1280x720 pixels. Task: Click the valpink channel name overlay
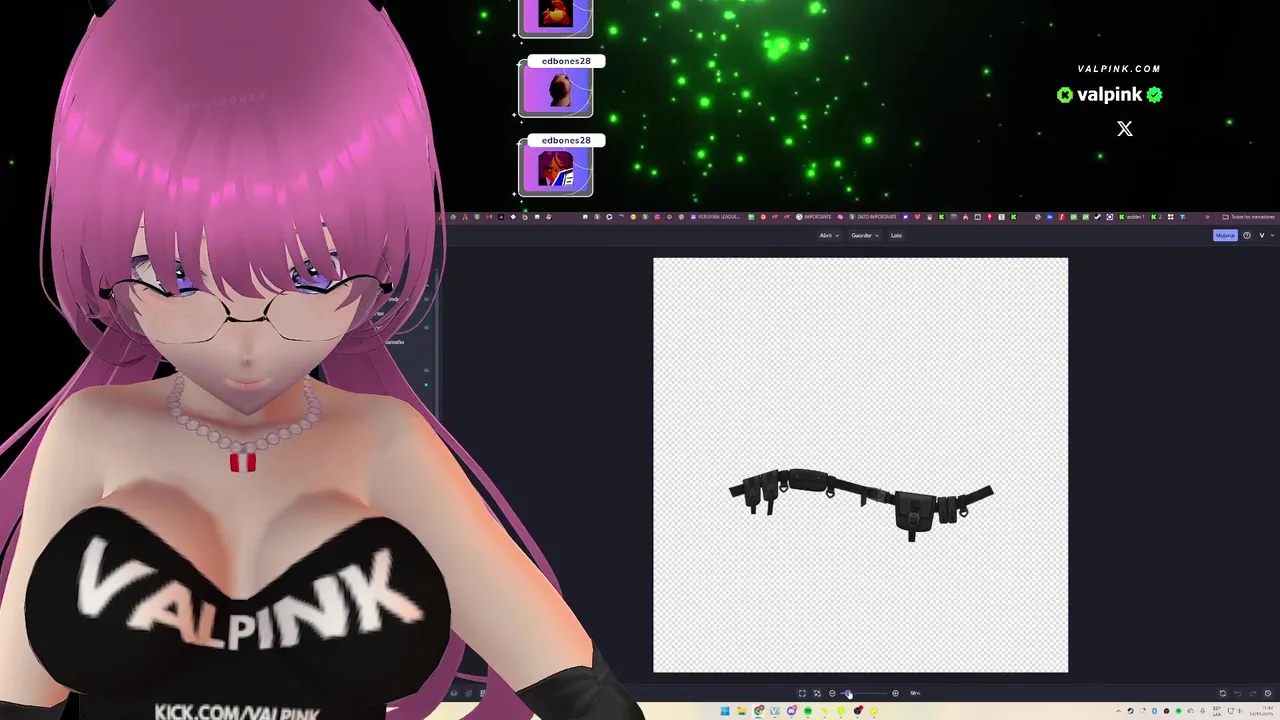click(1109, 95)
